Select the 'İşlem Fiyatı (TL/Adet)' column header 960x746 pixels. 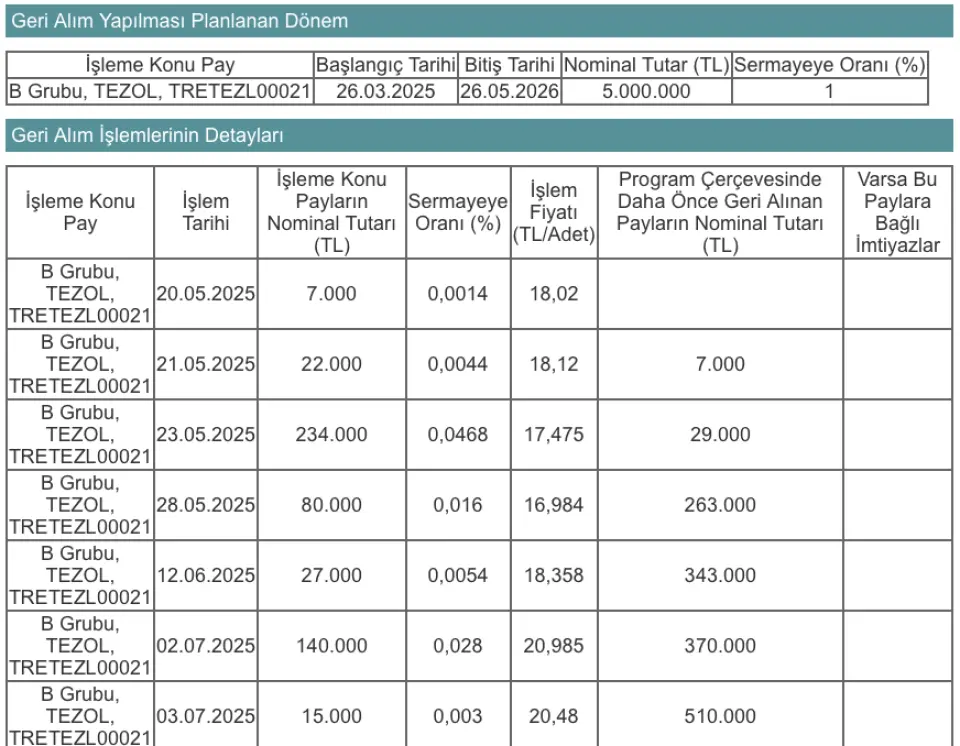pyautogui.click(x=554, y=212)
